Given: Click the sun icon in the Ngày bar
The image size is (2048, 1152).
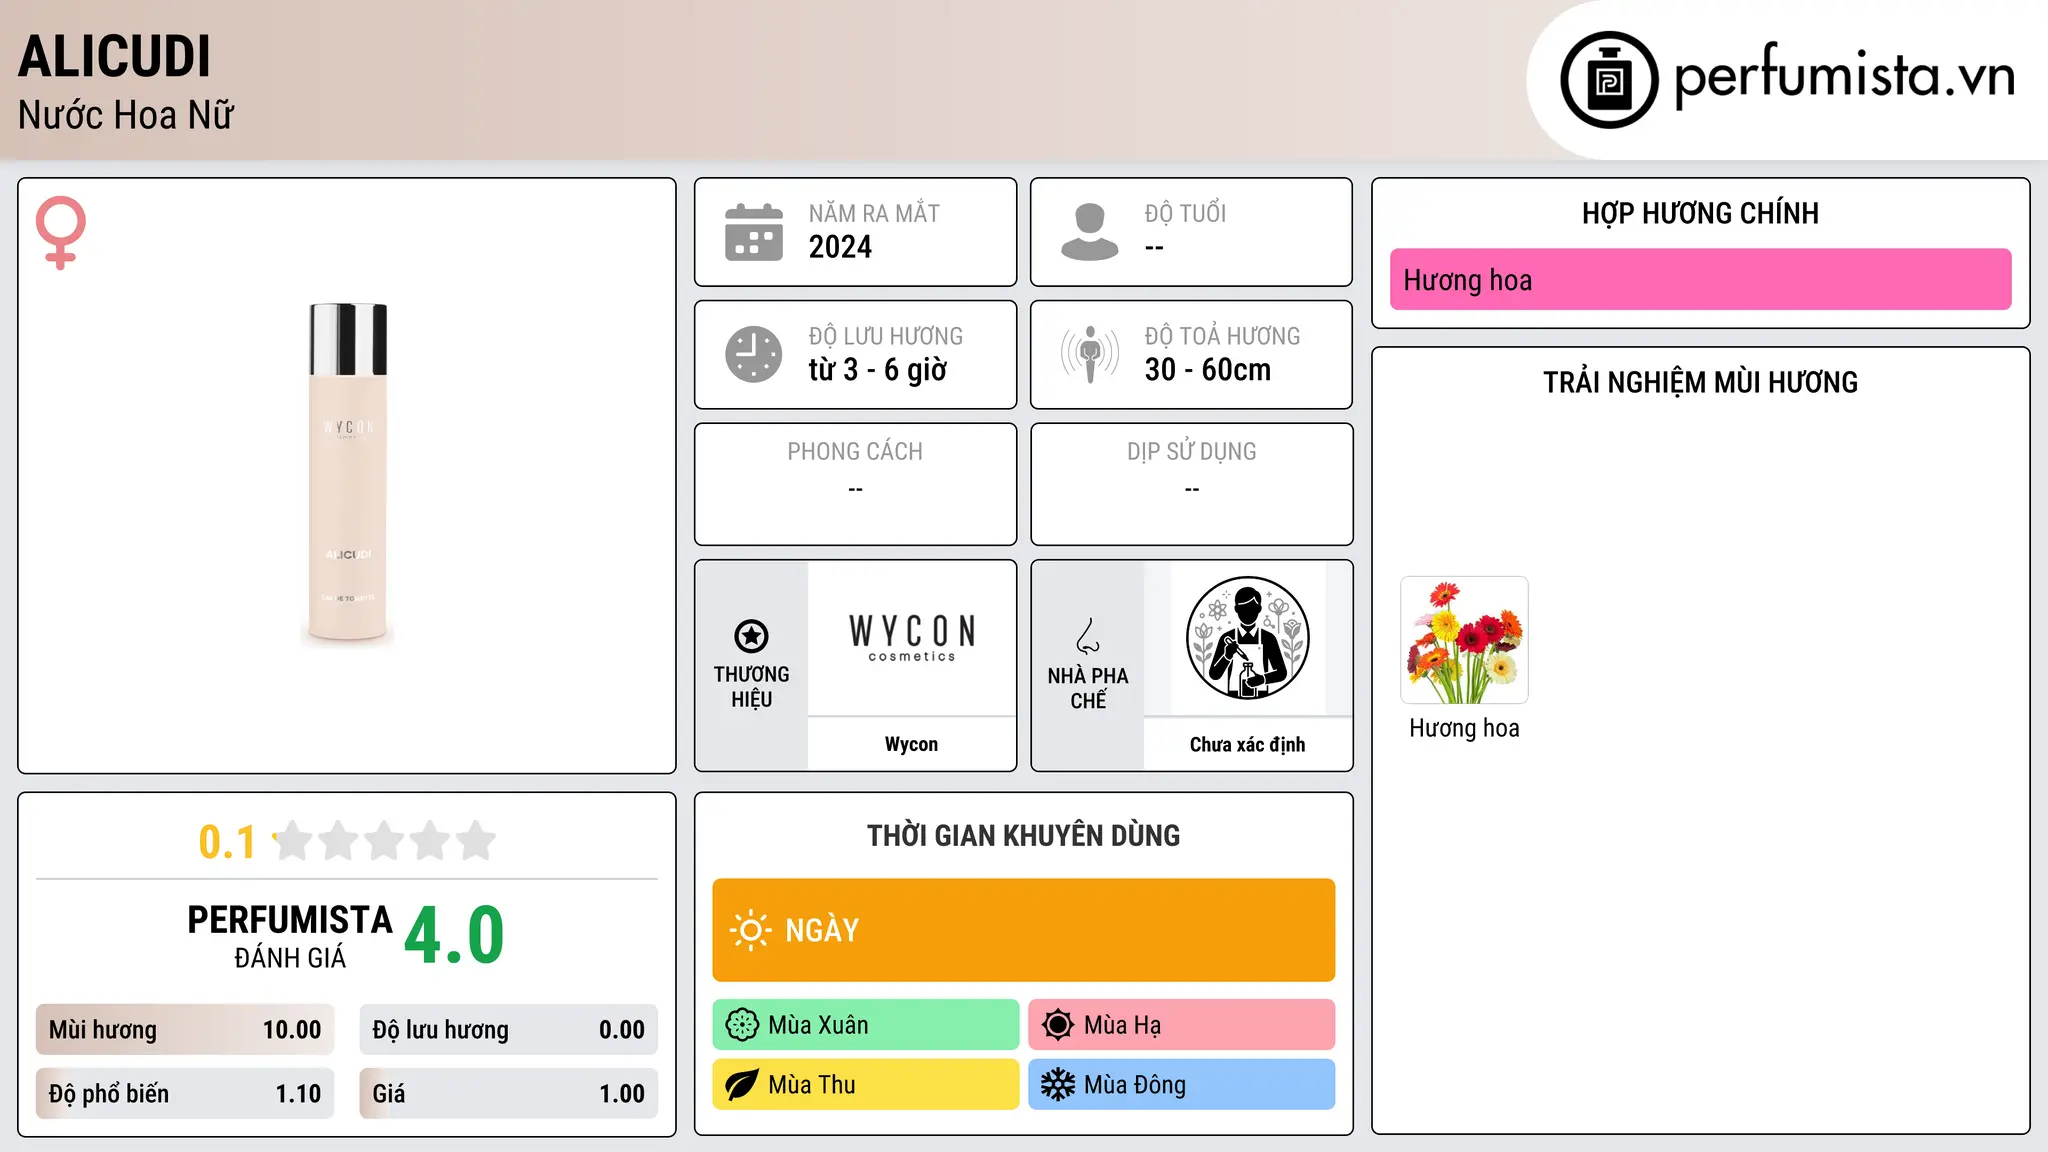Looking at the screenshot, I should [x=750, y=930].
